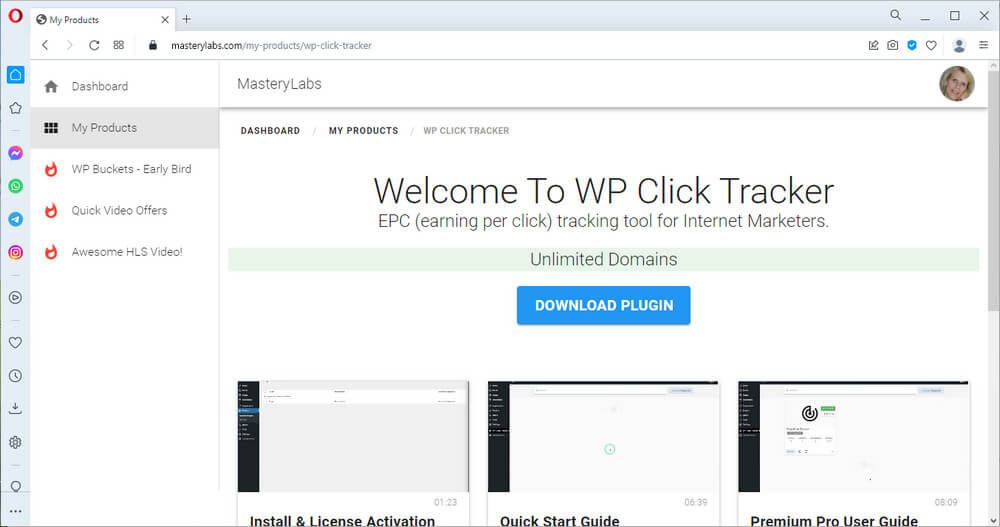View site security lock info

tap(152, 45)
